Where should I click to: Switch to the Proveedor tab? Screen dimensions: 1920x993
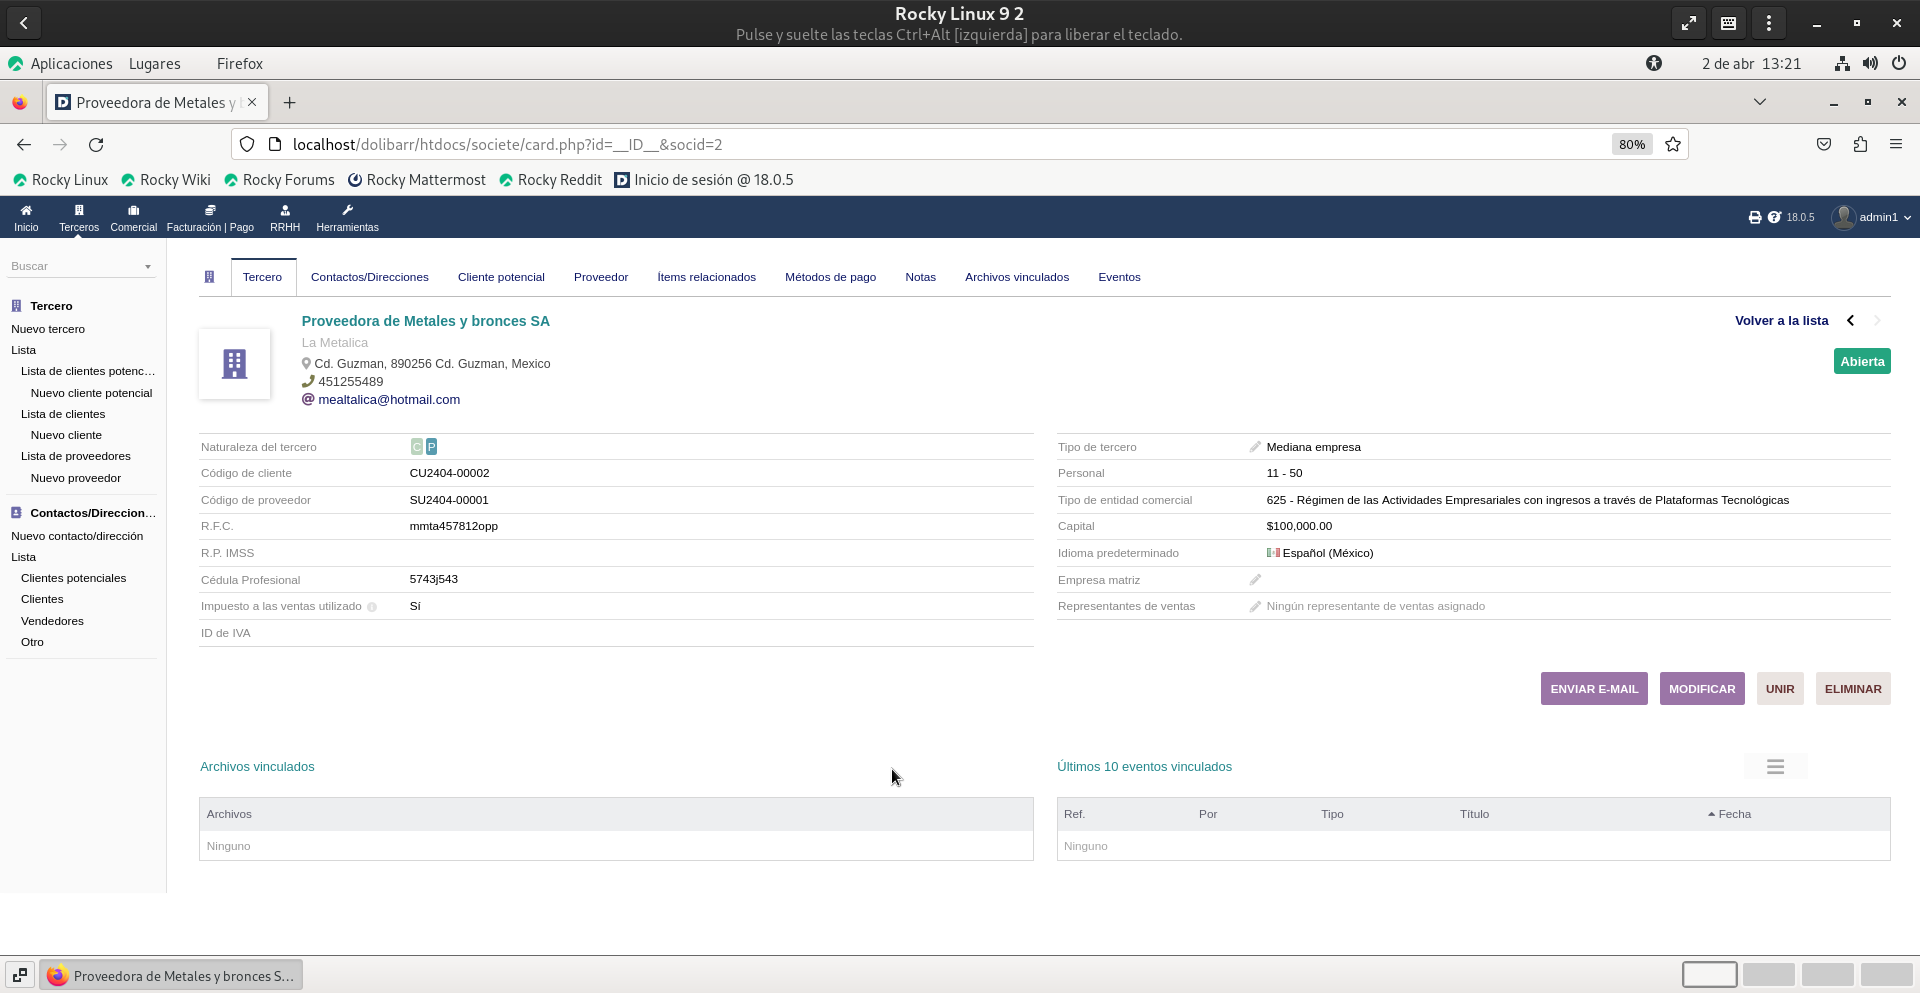point(601,277)
